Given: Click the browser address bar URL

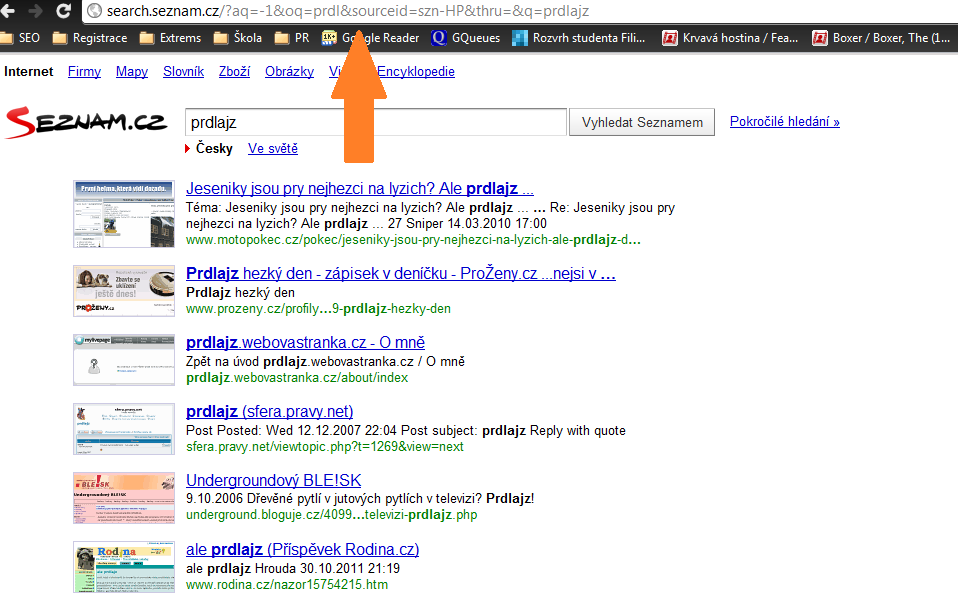Looking at the screenshot, I should pos(348,11).
